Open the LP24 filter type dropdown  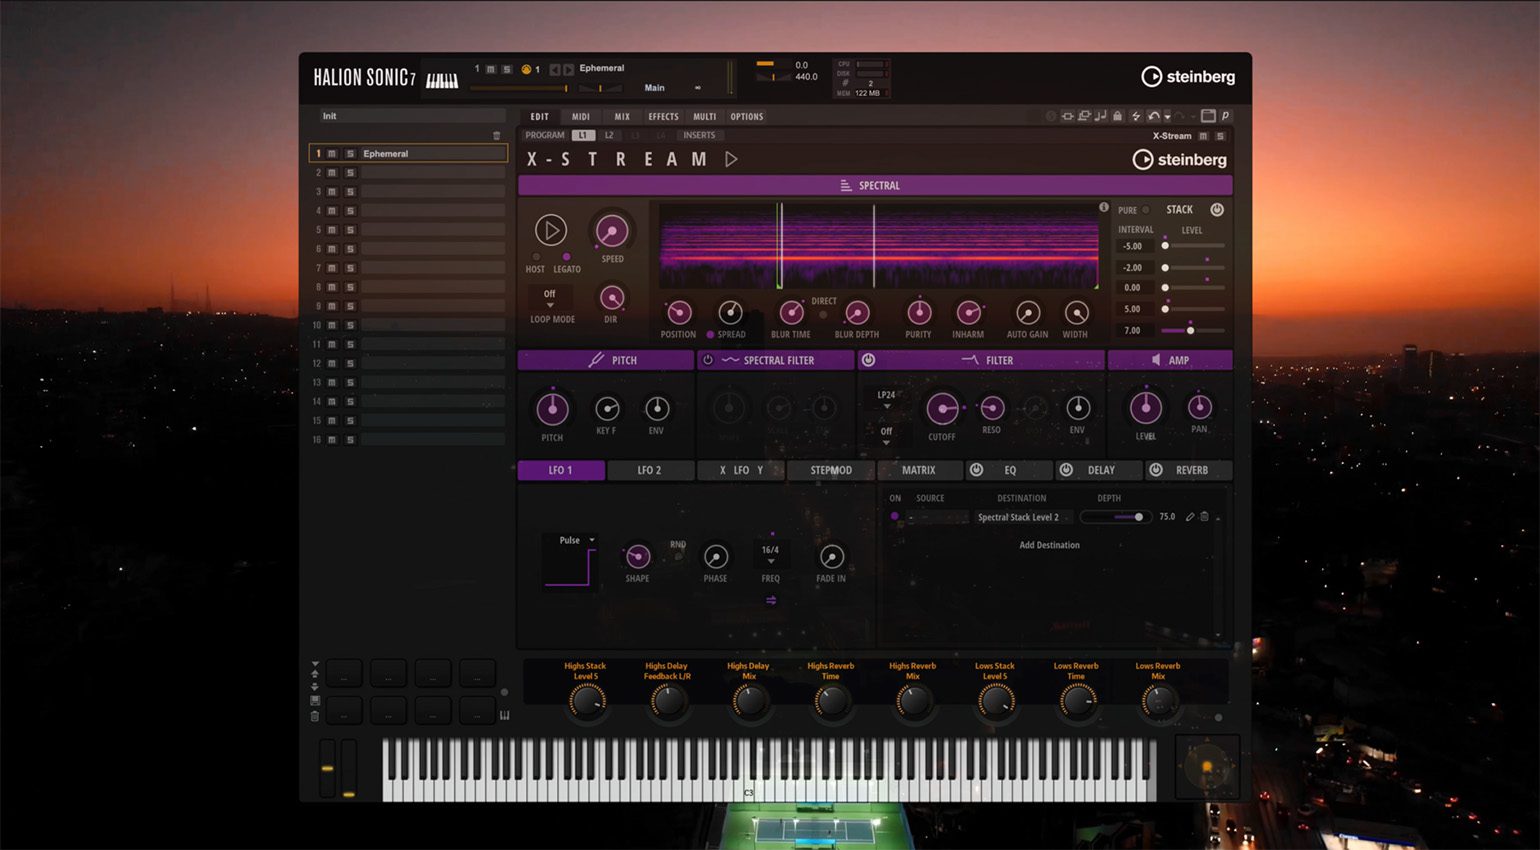(x=887, y=396)
